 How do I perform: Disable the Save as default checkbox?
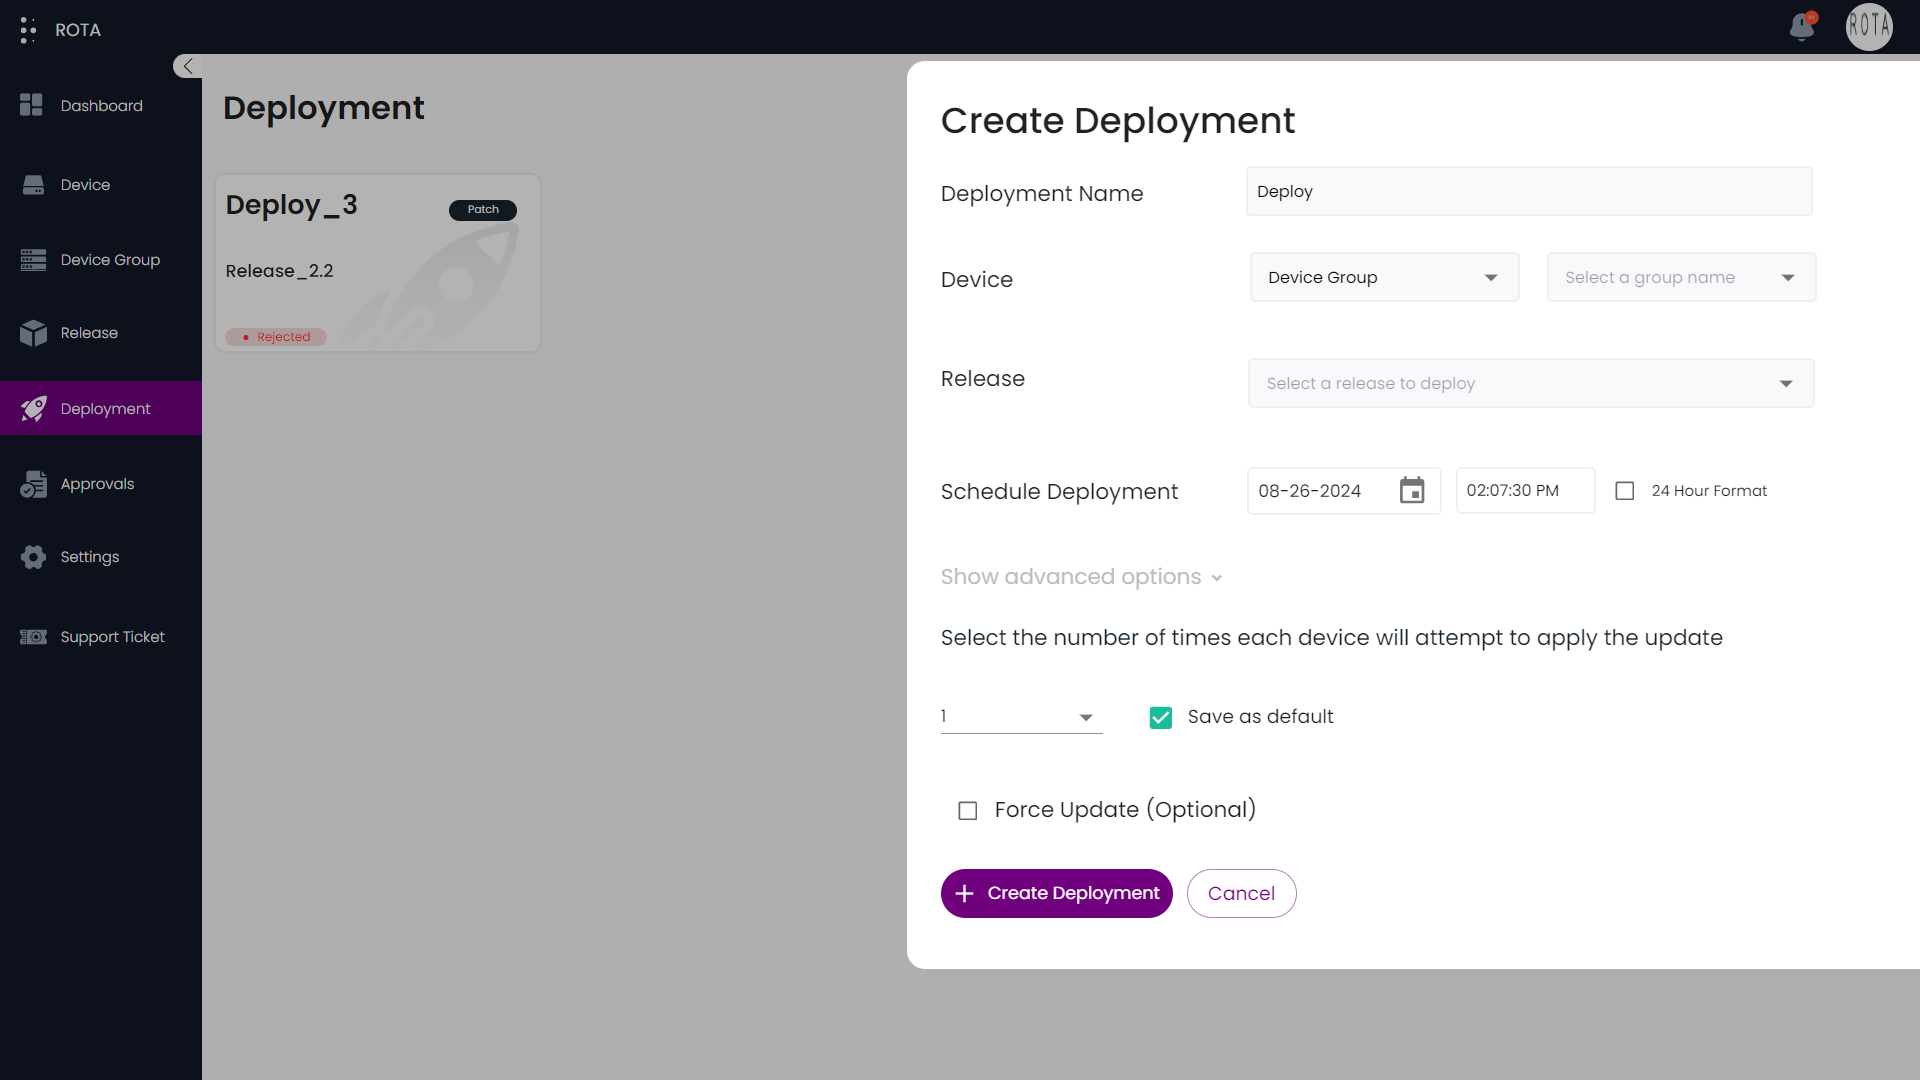click(1159, 717)
